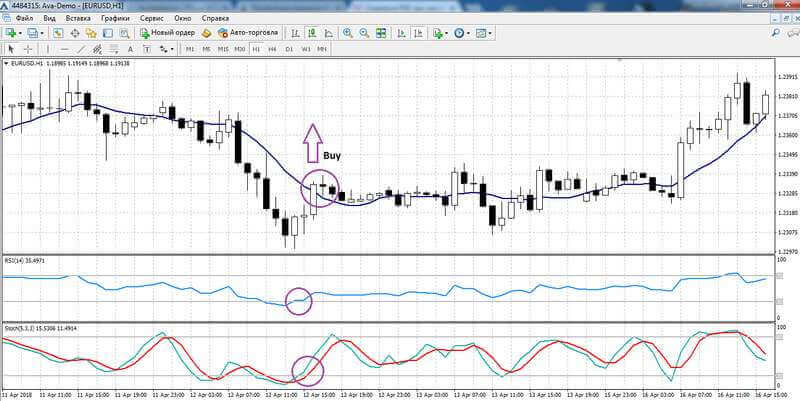Screen dimensions: 800x401
Task: Open the Strategy Tester magnifier icon
Action: 124,33
